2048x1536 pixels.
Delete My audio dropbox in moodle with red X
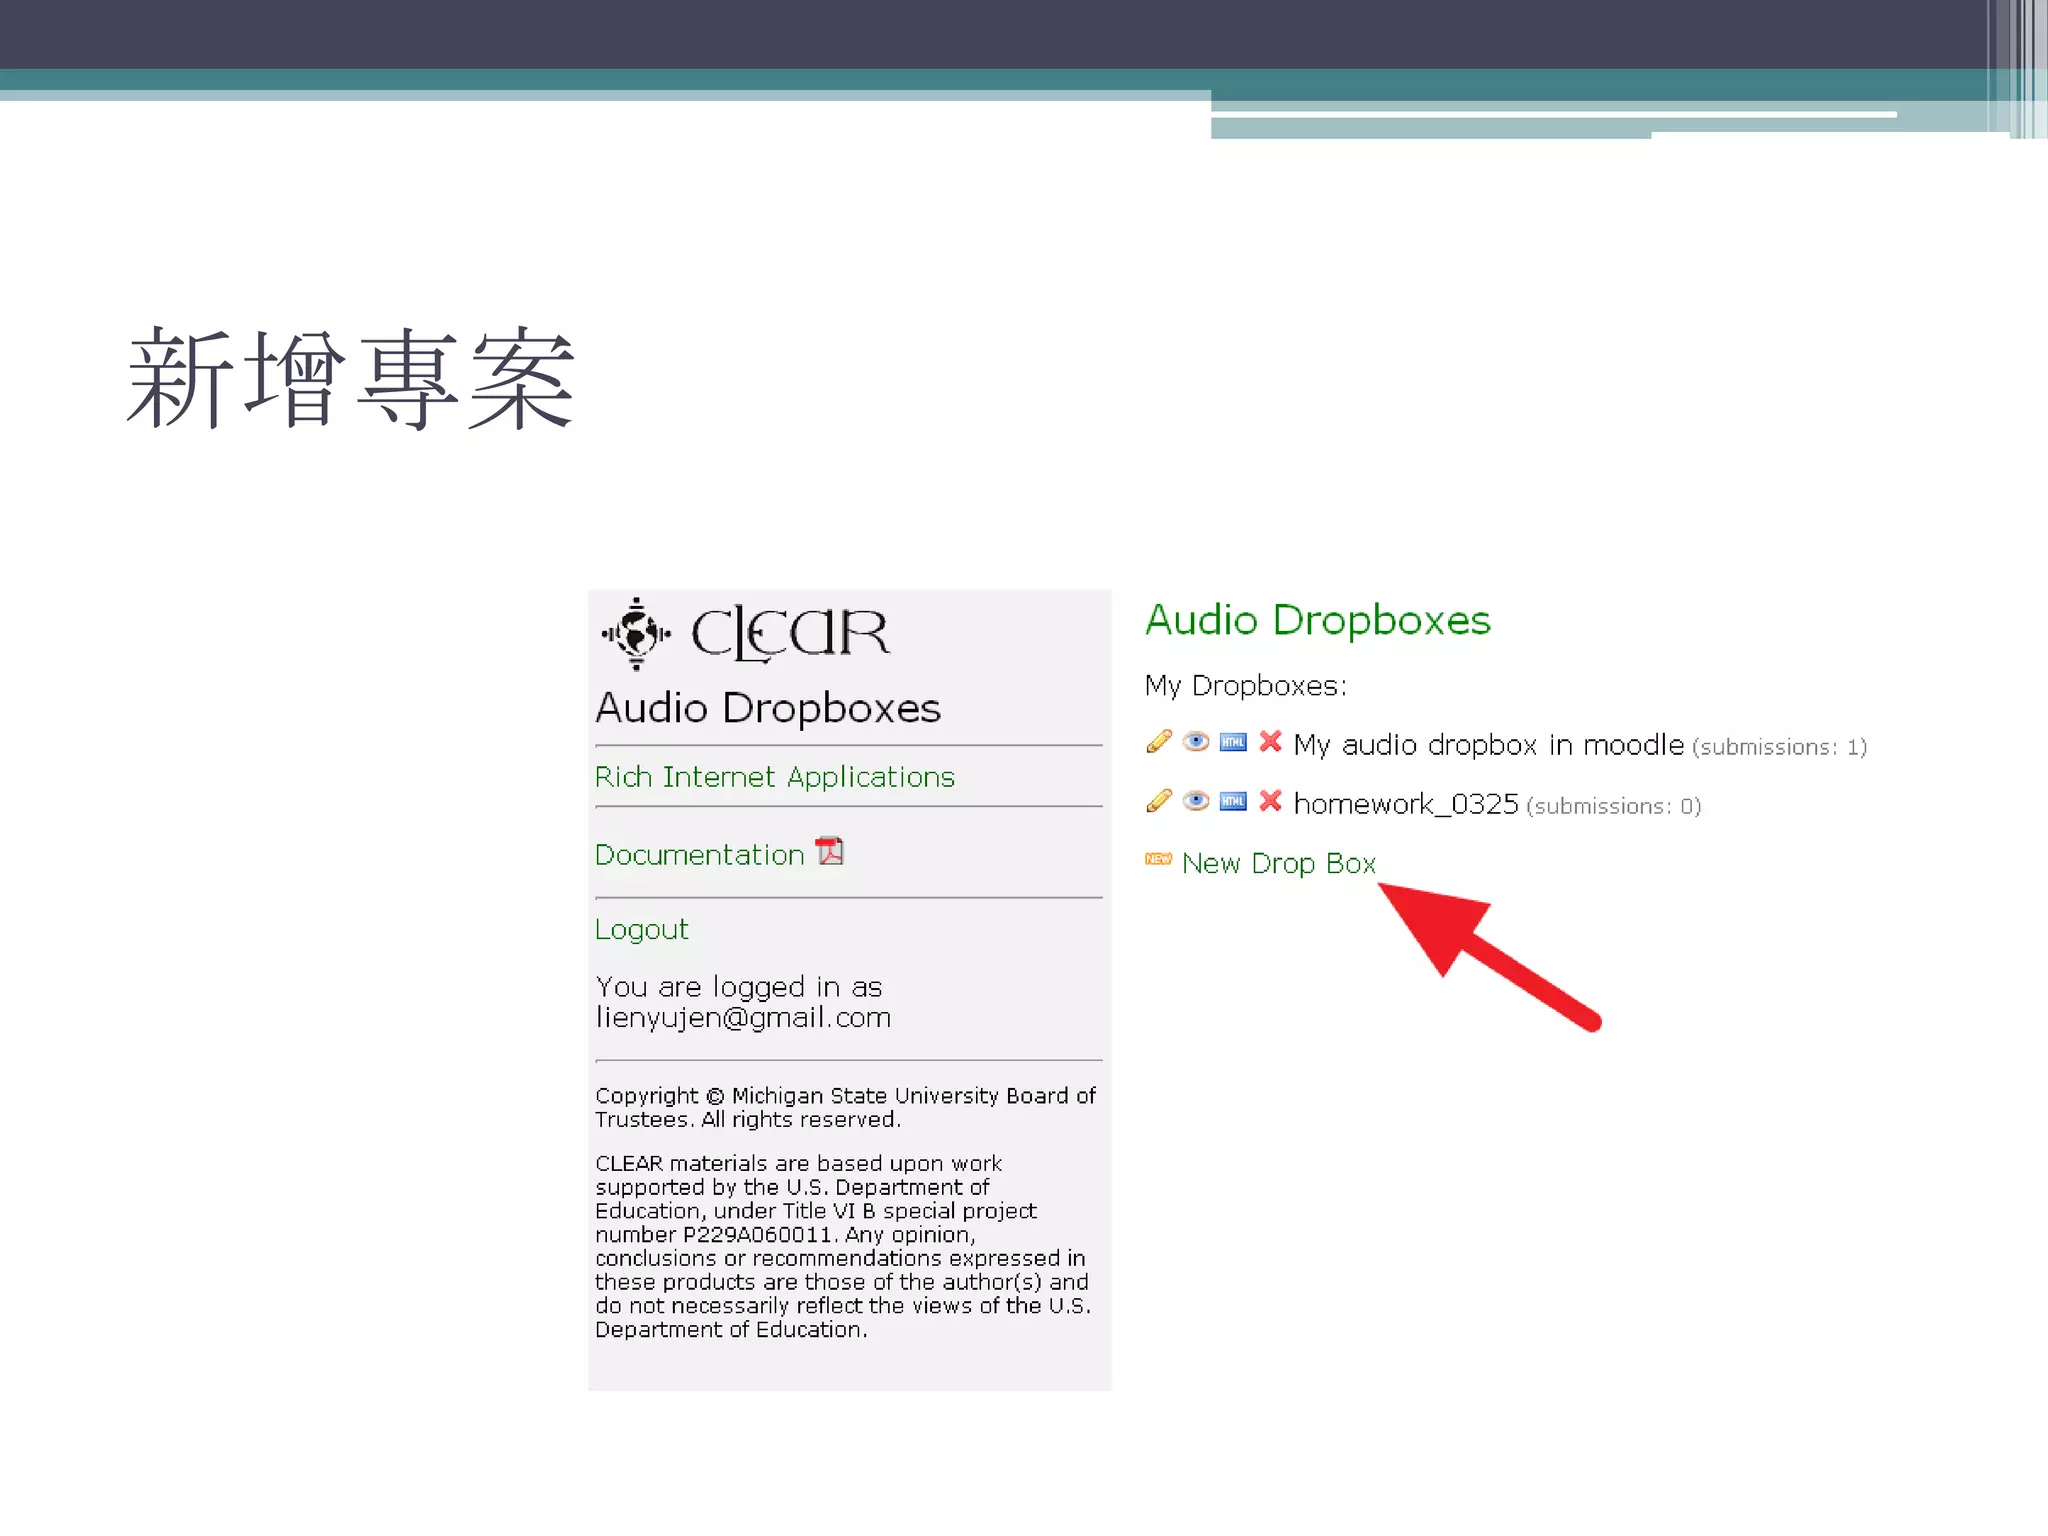[x=1271, y=741]
